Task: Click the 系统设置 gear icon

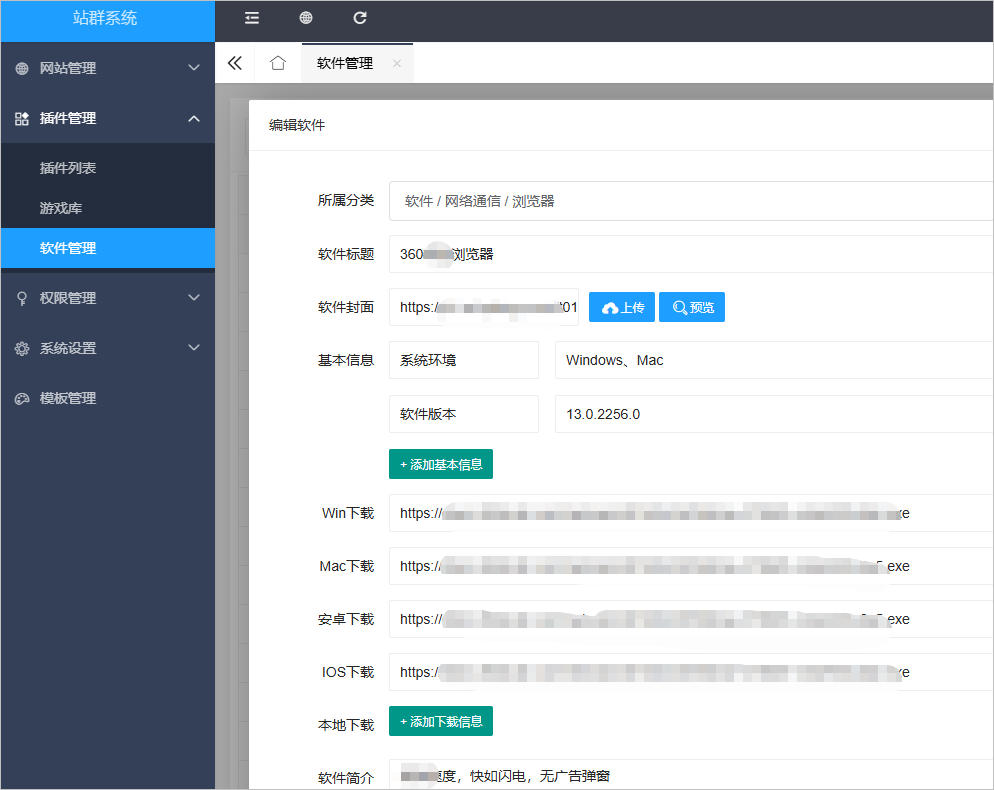Action: 22,348
